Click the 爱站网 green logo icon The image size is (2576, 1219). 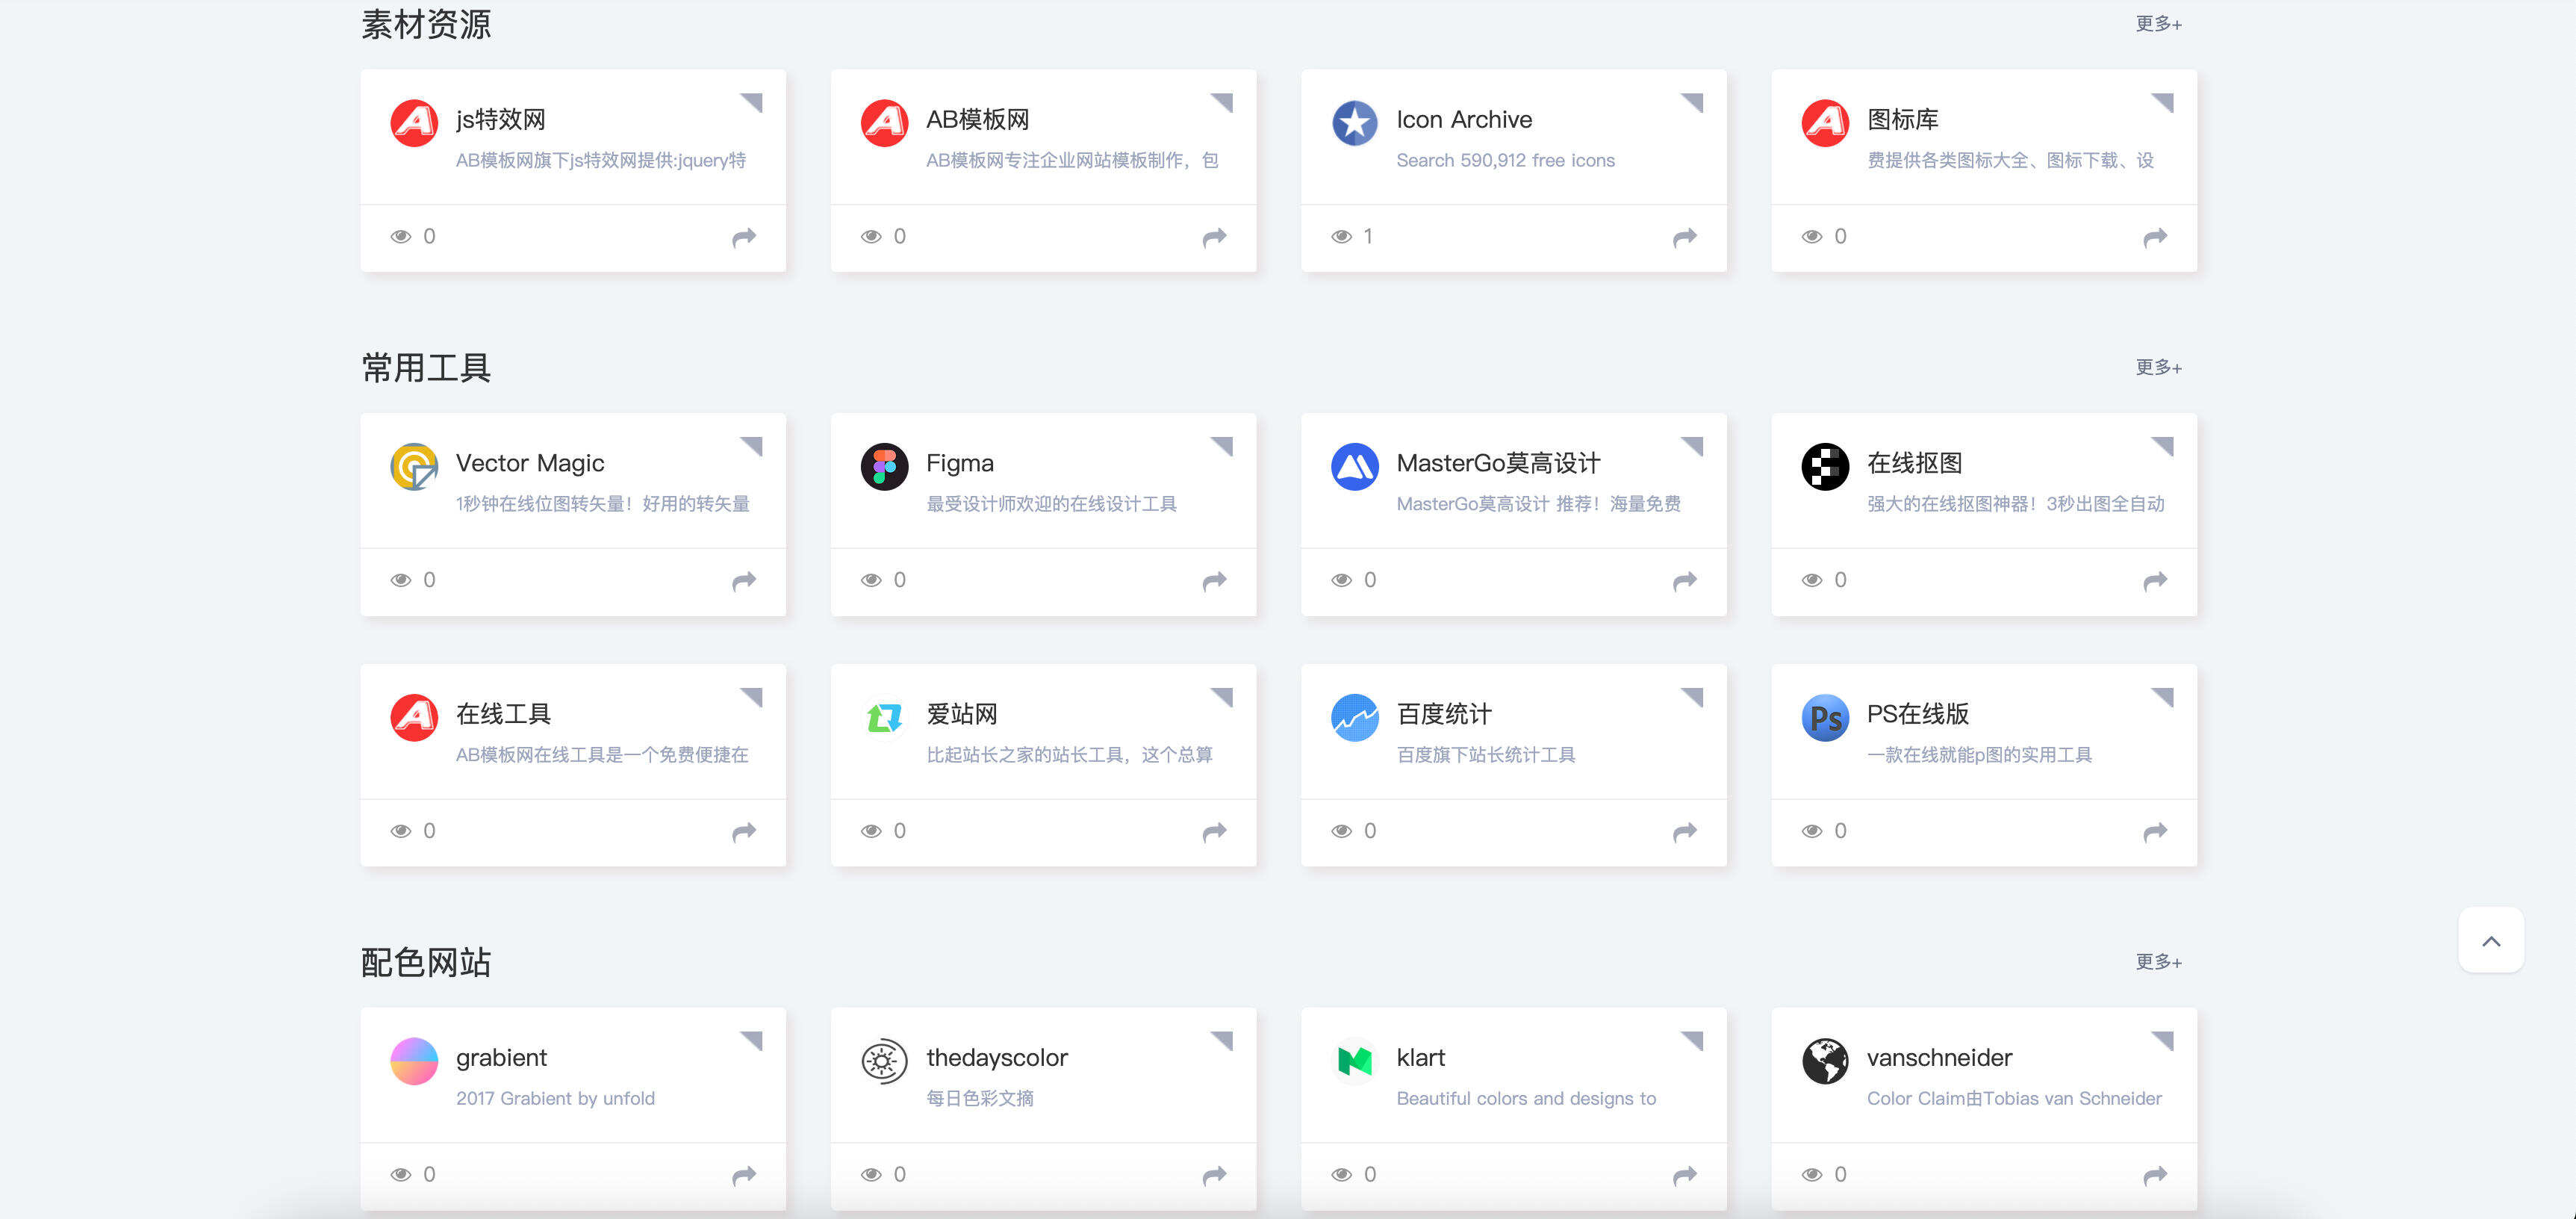(x=884, y=717)
